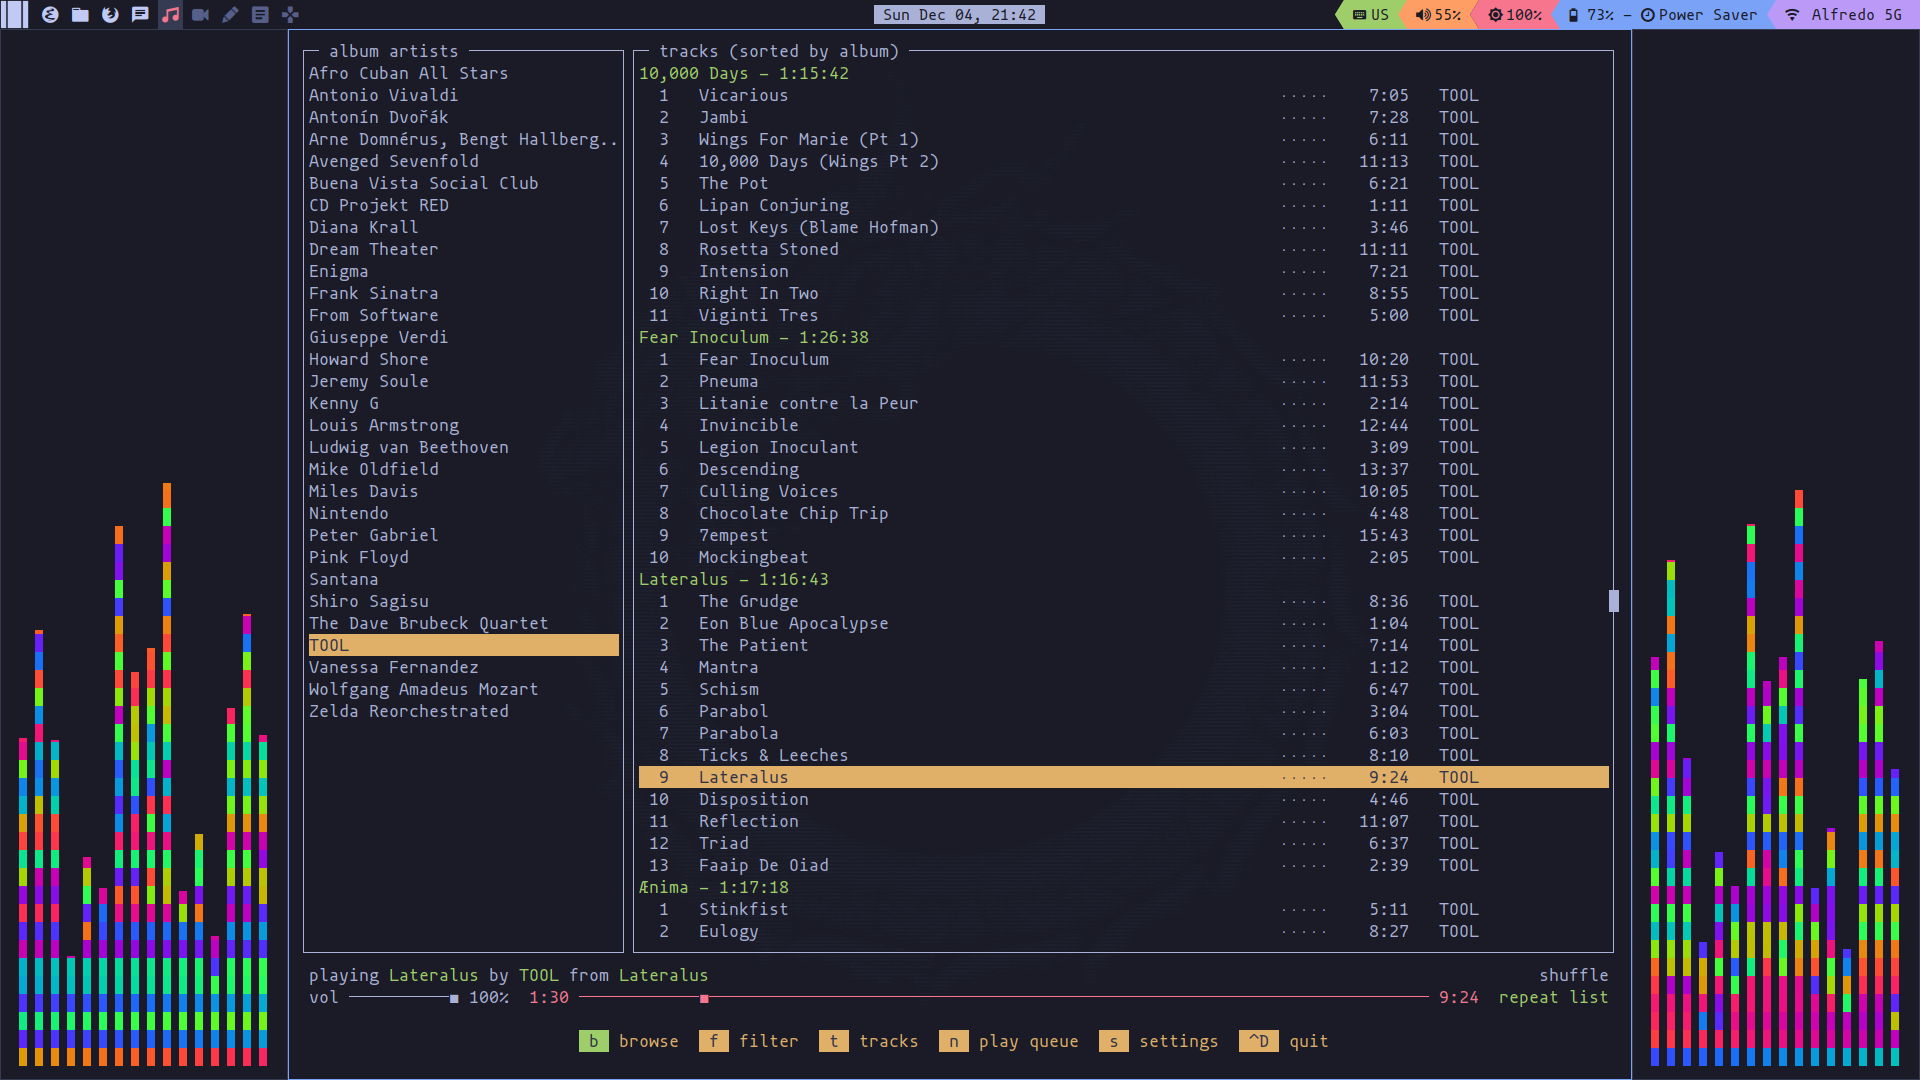Click the browse shortcut button
Viewport: 1920px width, 1080px height.
tap(629, 1041)
